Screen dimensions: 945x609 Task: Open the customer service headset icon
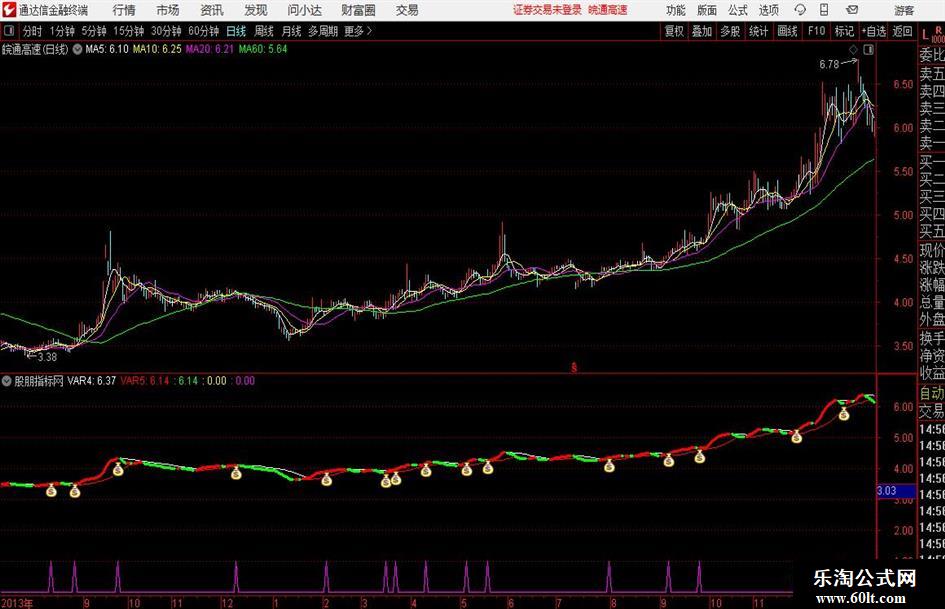click(x=800, y=10)
